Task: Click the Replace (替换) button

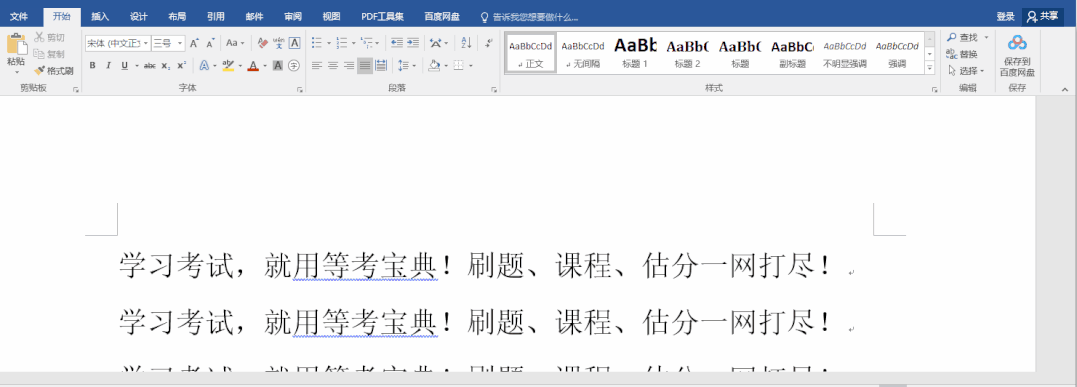Action: pyautogui.click(x=962, y=54)
